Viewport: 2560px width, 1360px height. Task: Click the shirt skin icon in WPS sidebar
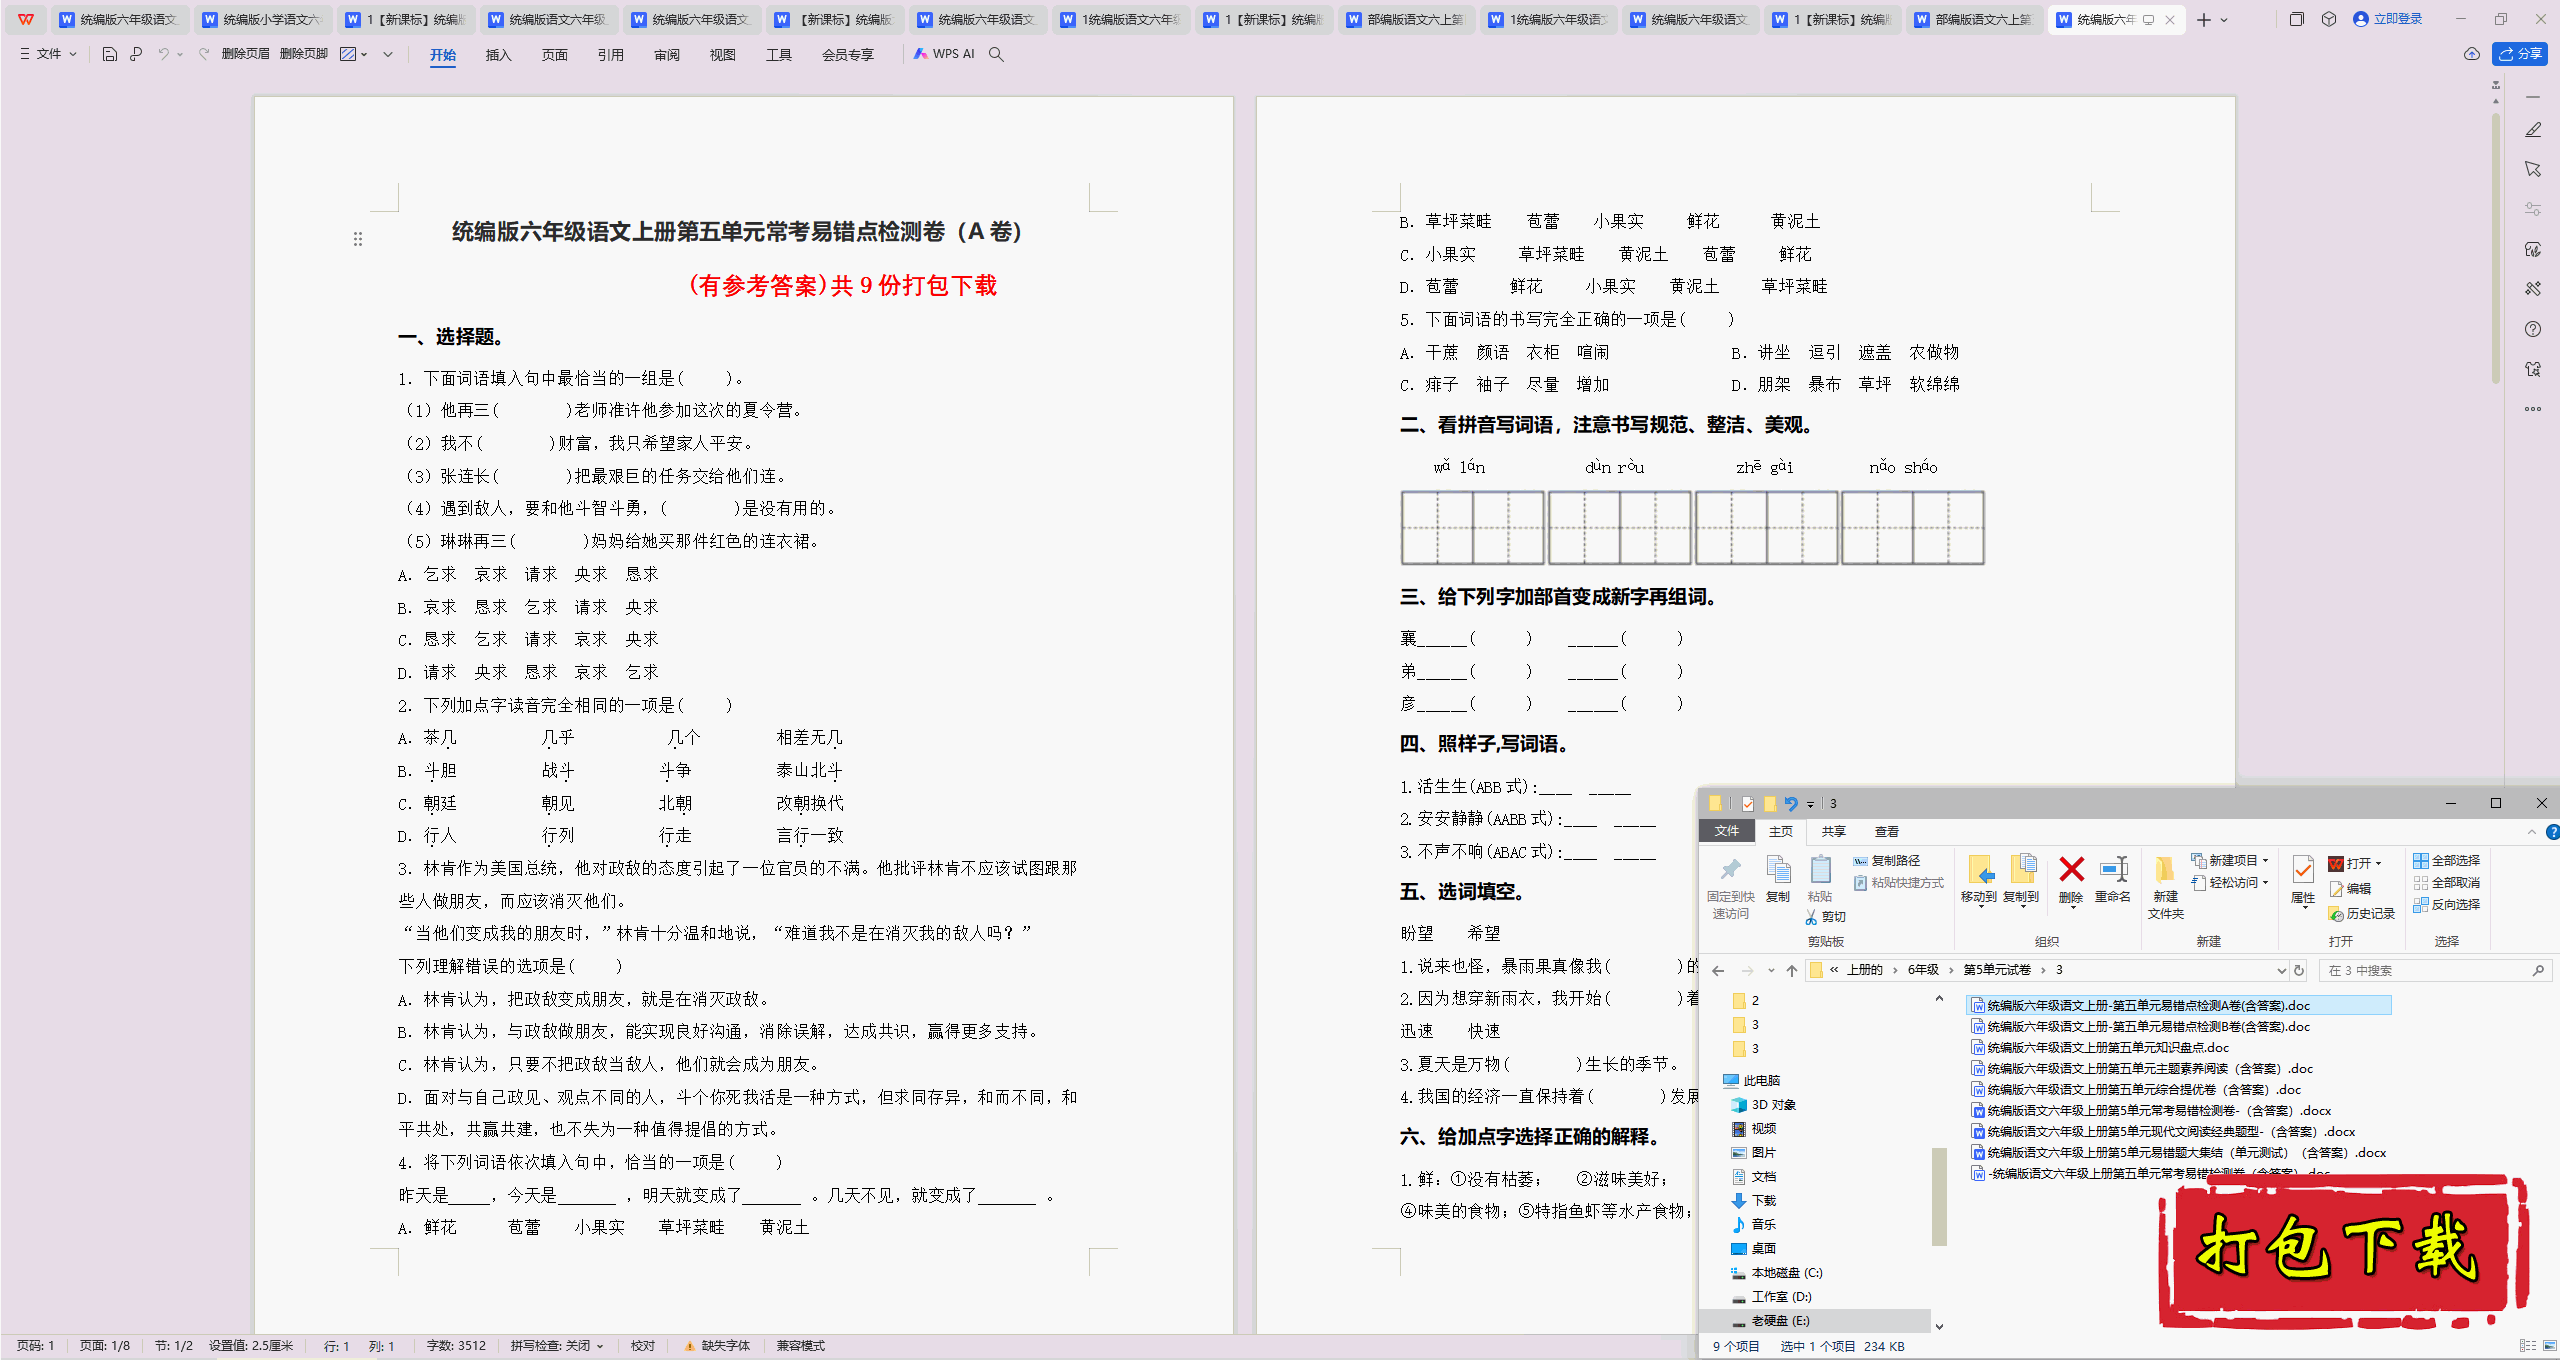(x=2533, y=369)
